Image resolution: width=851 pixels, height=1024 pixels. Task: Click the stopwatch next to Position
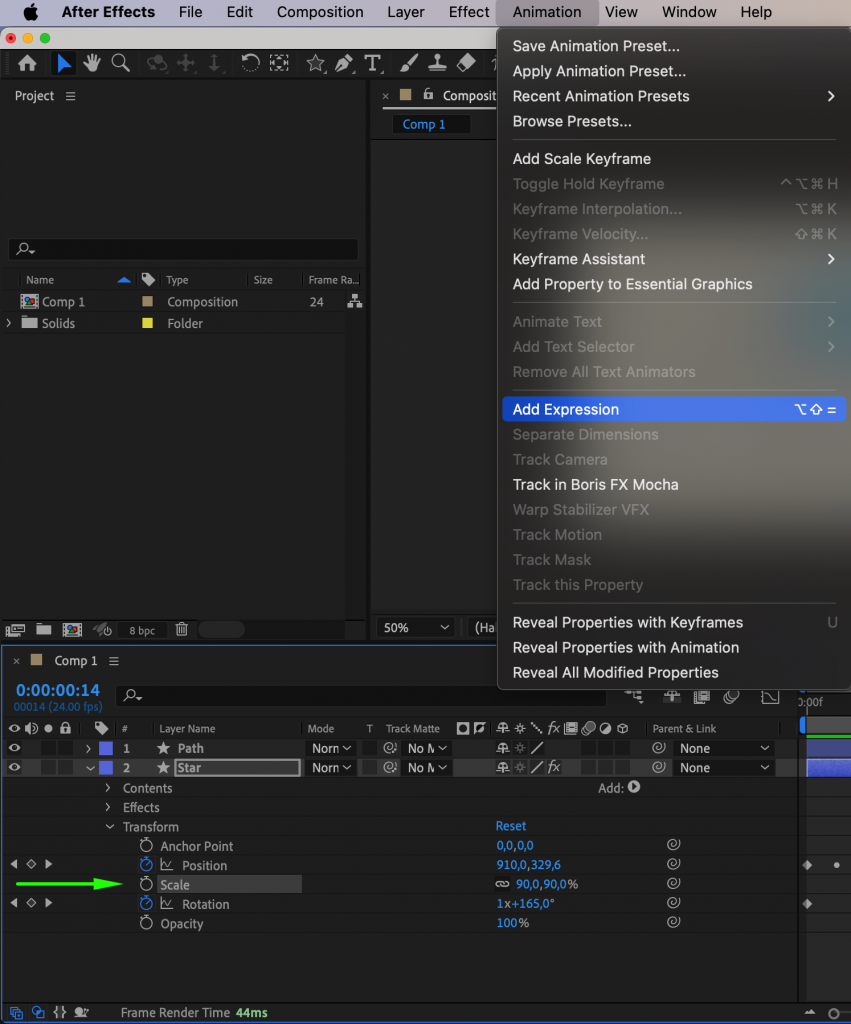(148, 865)
